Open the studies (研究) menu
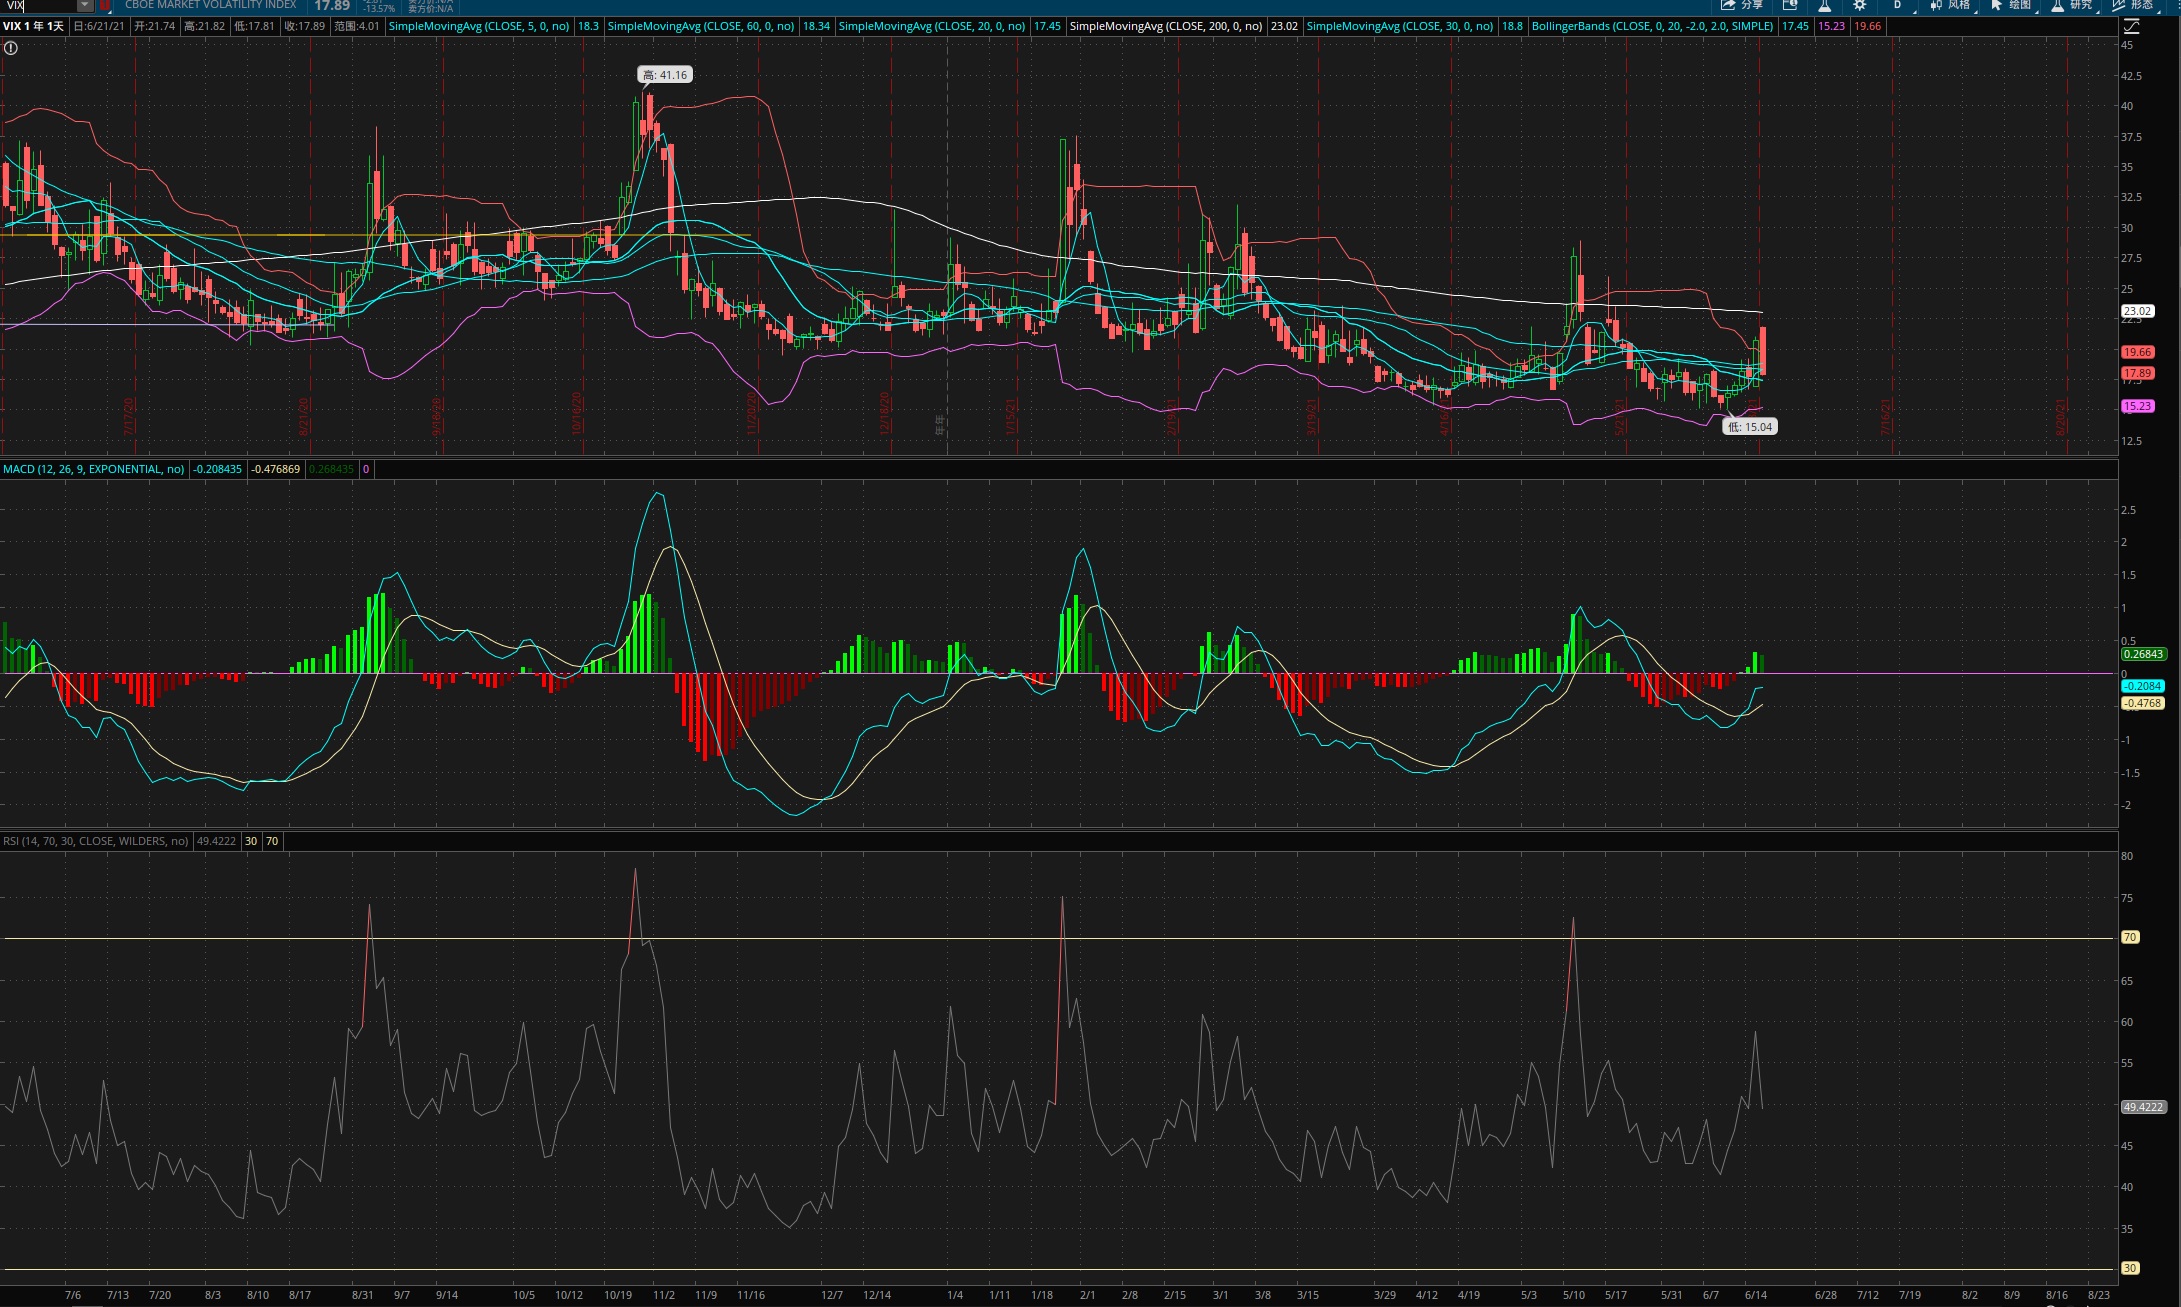Viewport: 2181px width, 1307px height. (2071, 5)
